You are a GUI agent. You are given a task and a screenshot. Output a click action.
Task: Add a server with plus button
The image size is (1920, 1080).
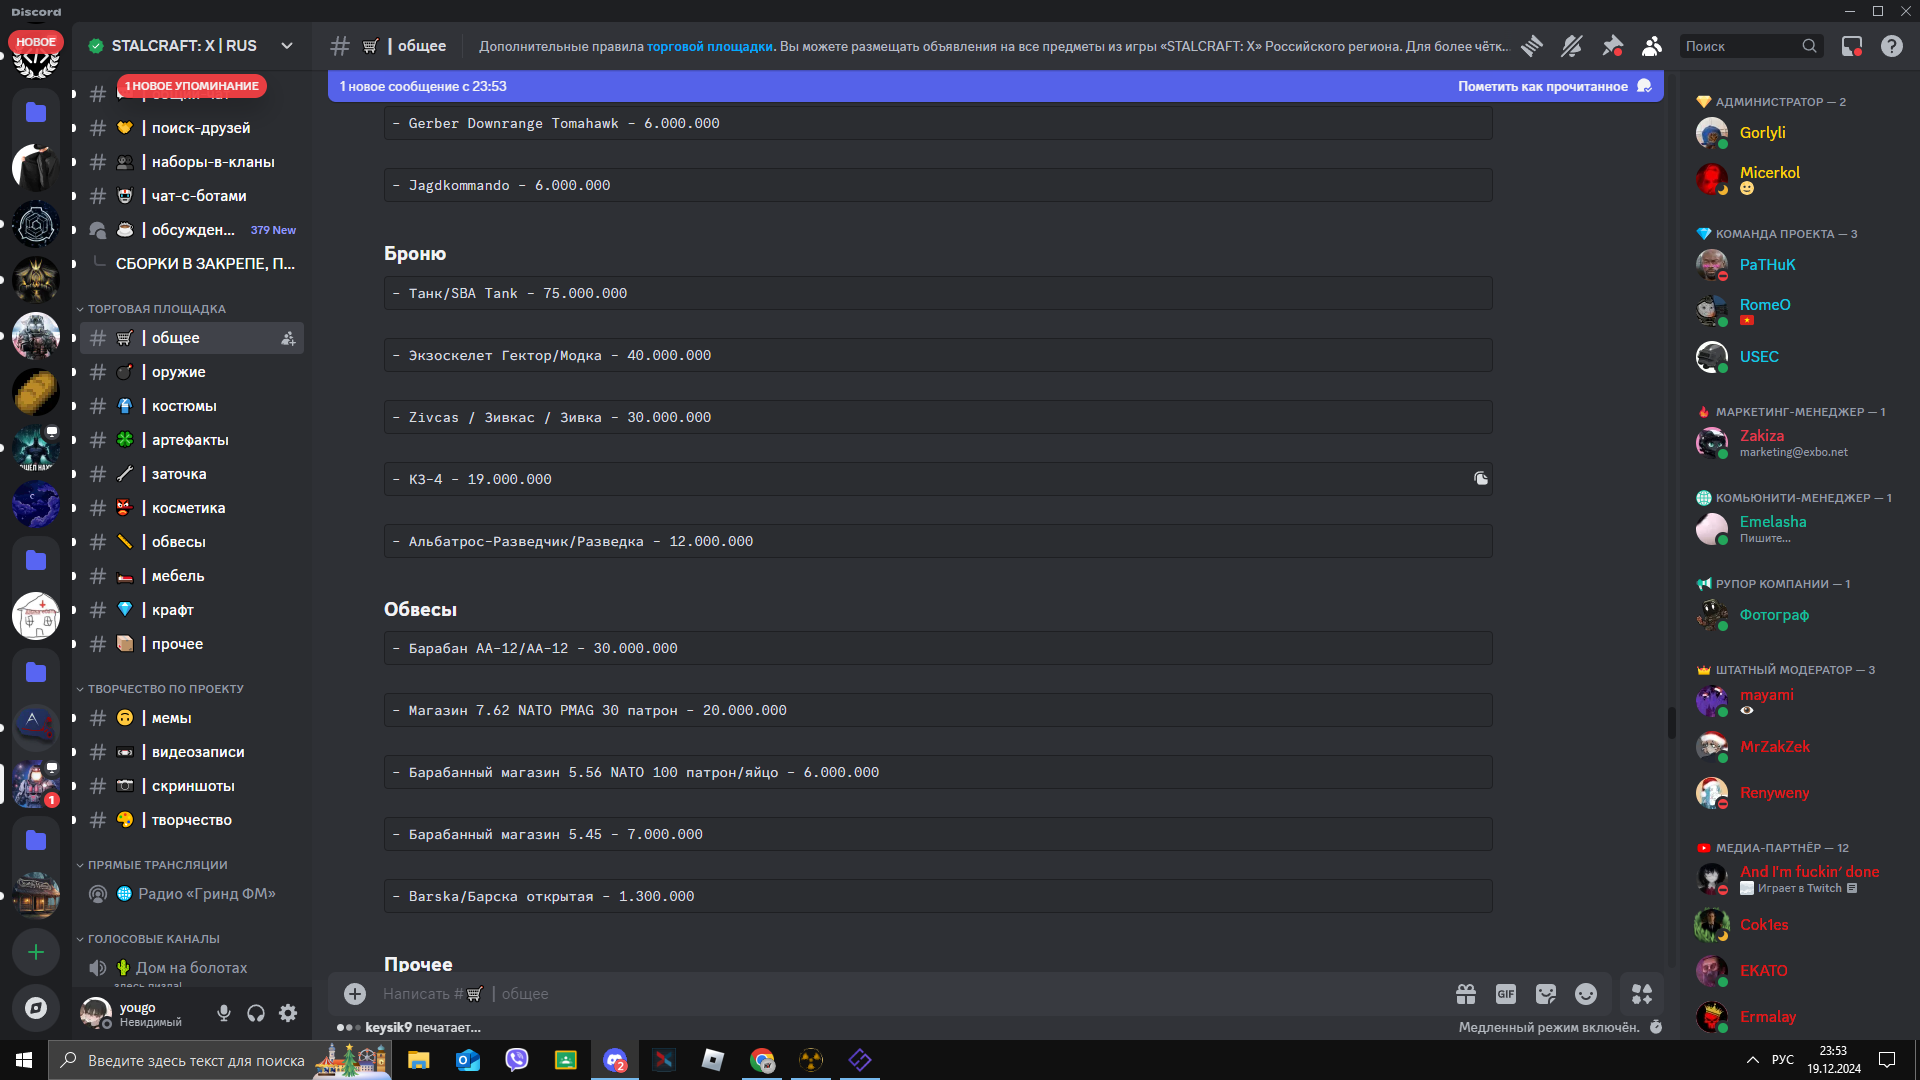click(x=36, y=952)
